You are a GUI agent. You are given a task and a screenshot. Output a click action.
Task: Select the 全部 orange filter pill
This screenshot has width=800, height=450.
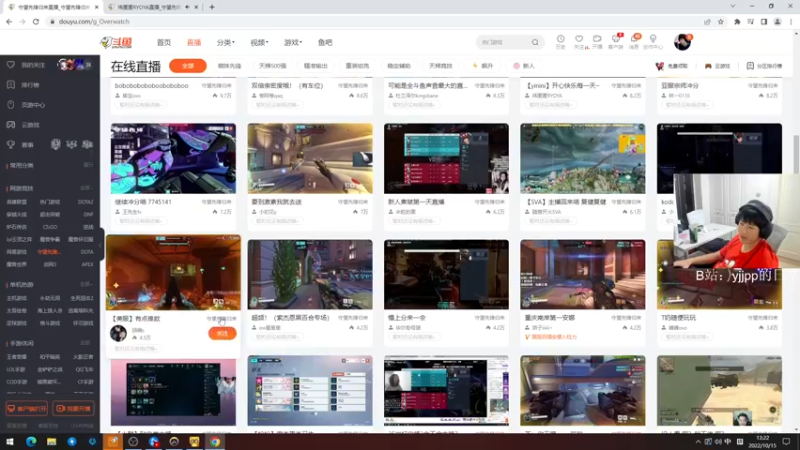coord(188,66)
